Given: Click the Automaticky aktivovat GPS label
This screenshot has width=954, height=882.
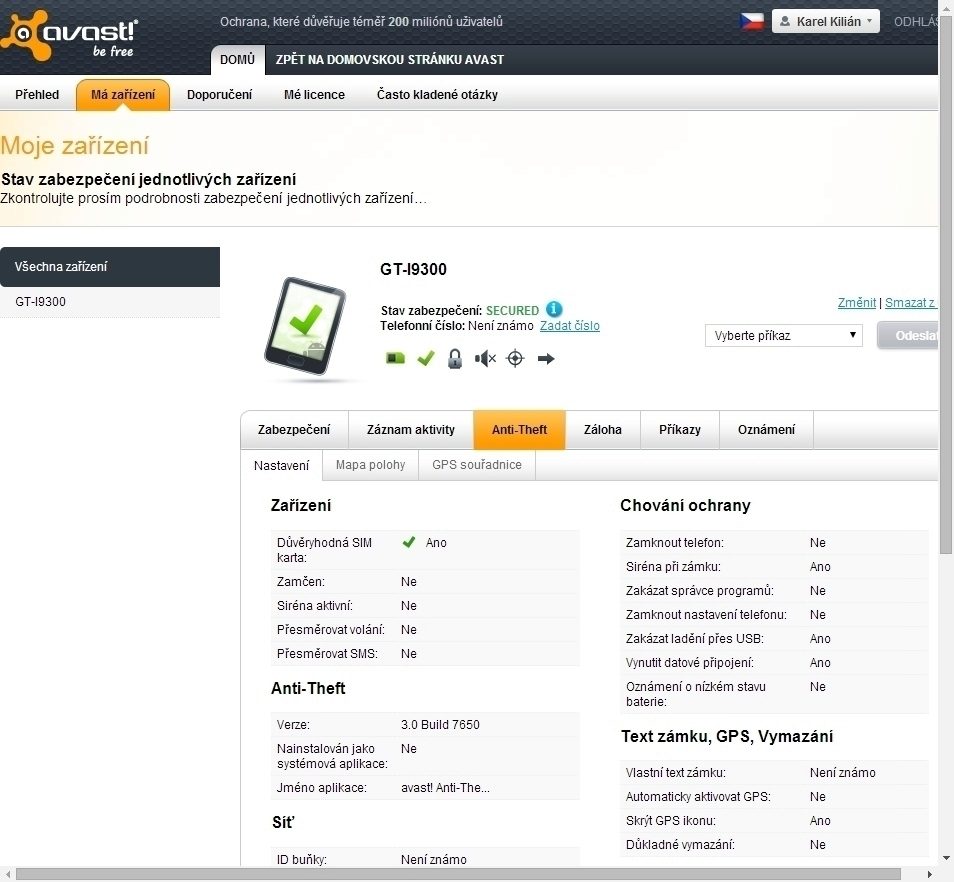Looking at the screenshot, I should coord(698,796).
